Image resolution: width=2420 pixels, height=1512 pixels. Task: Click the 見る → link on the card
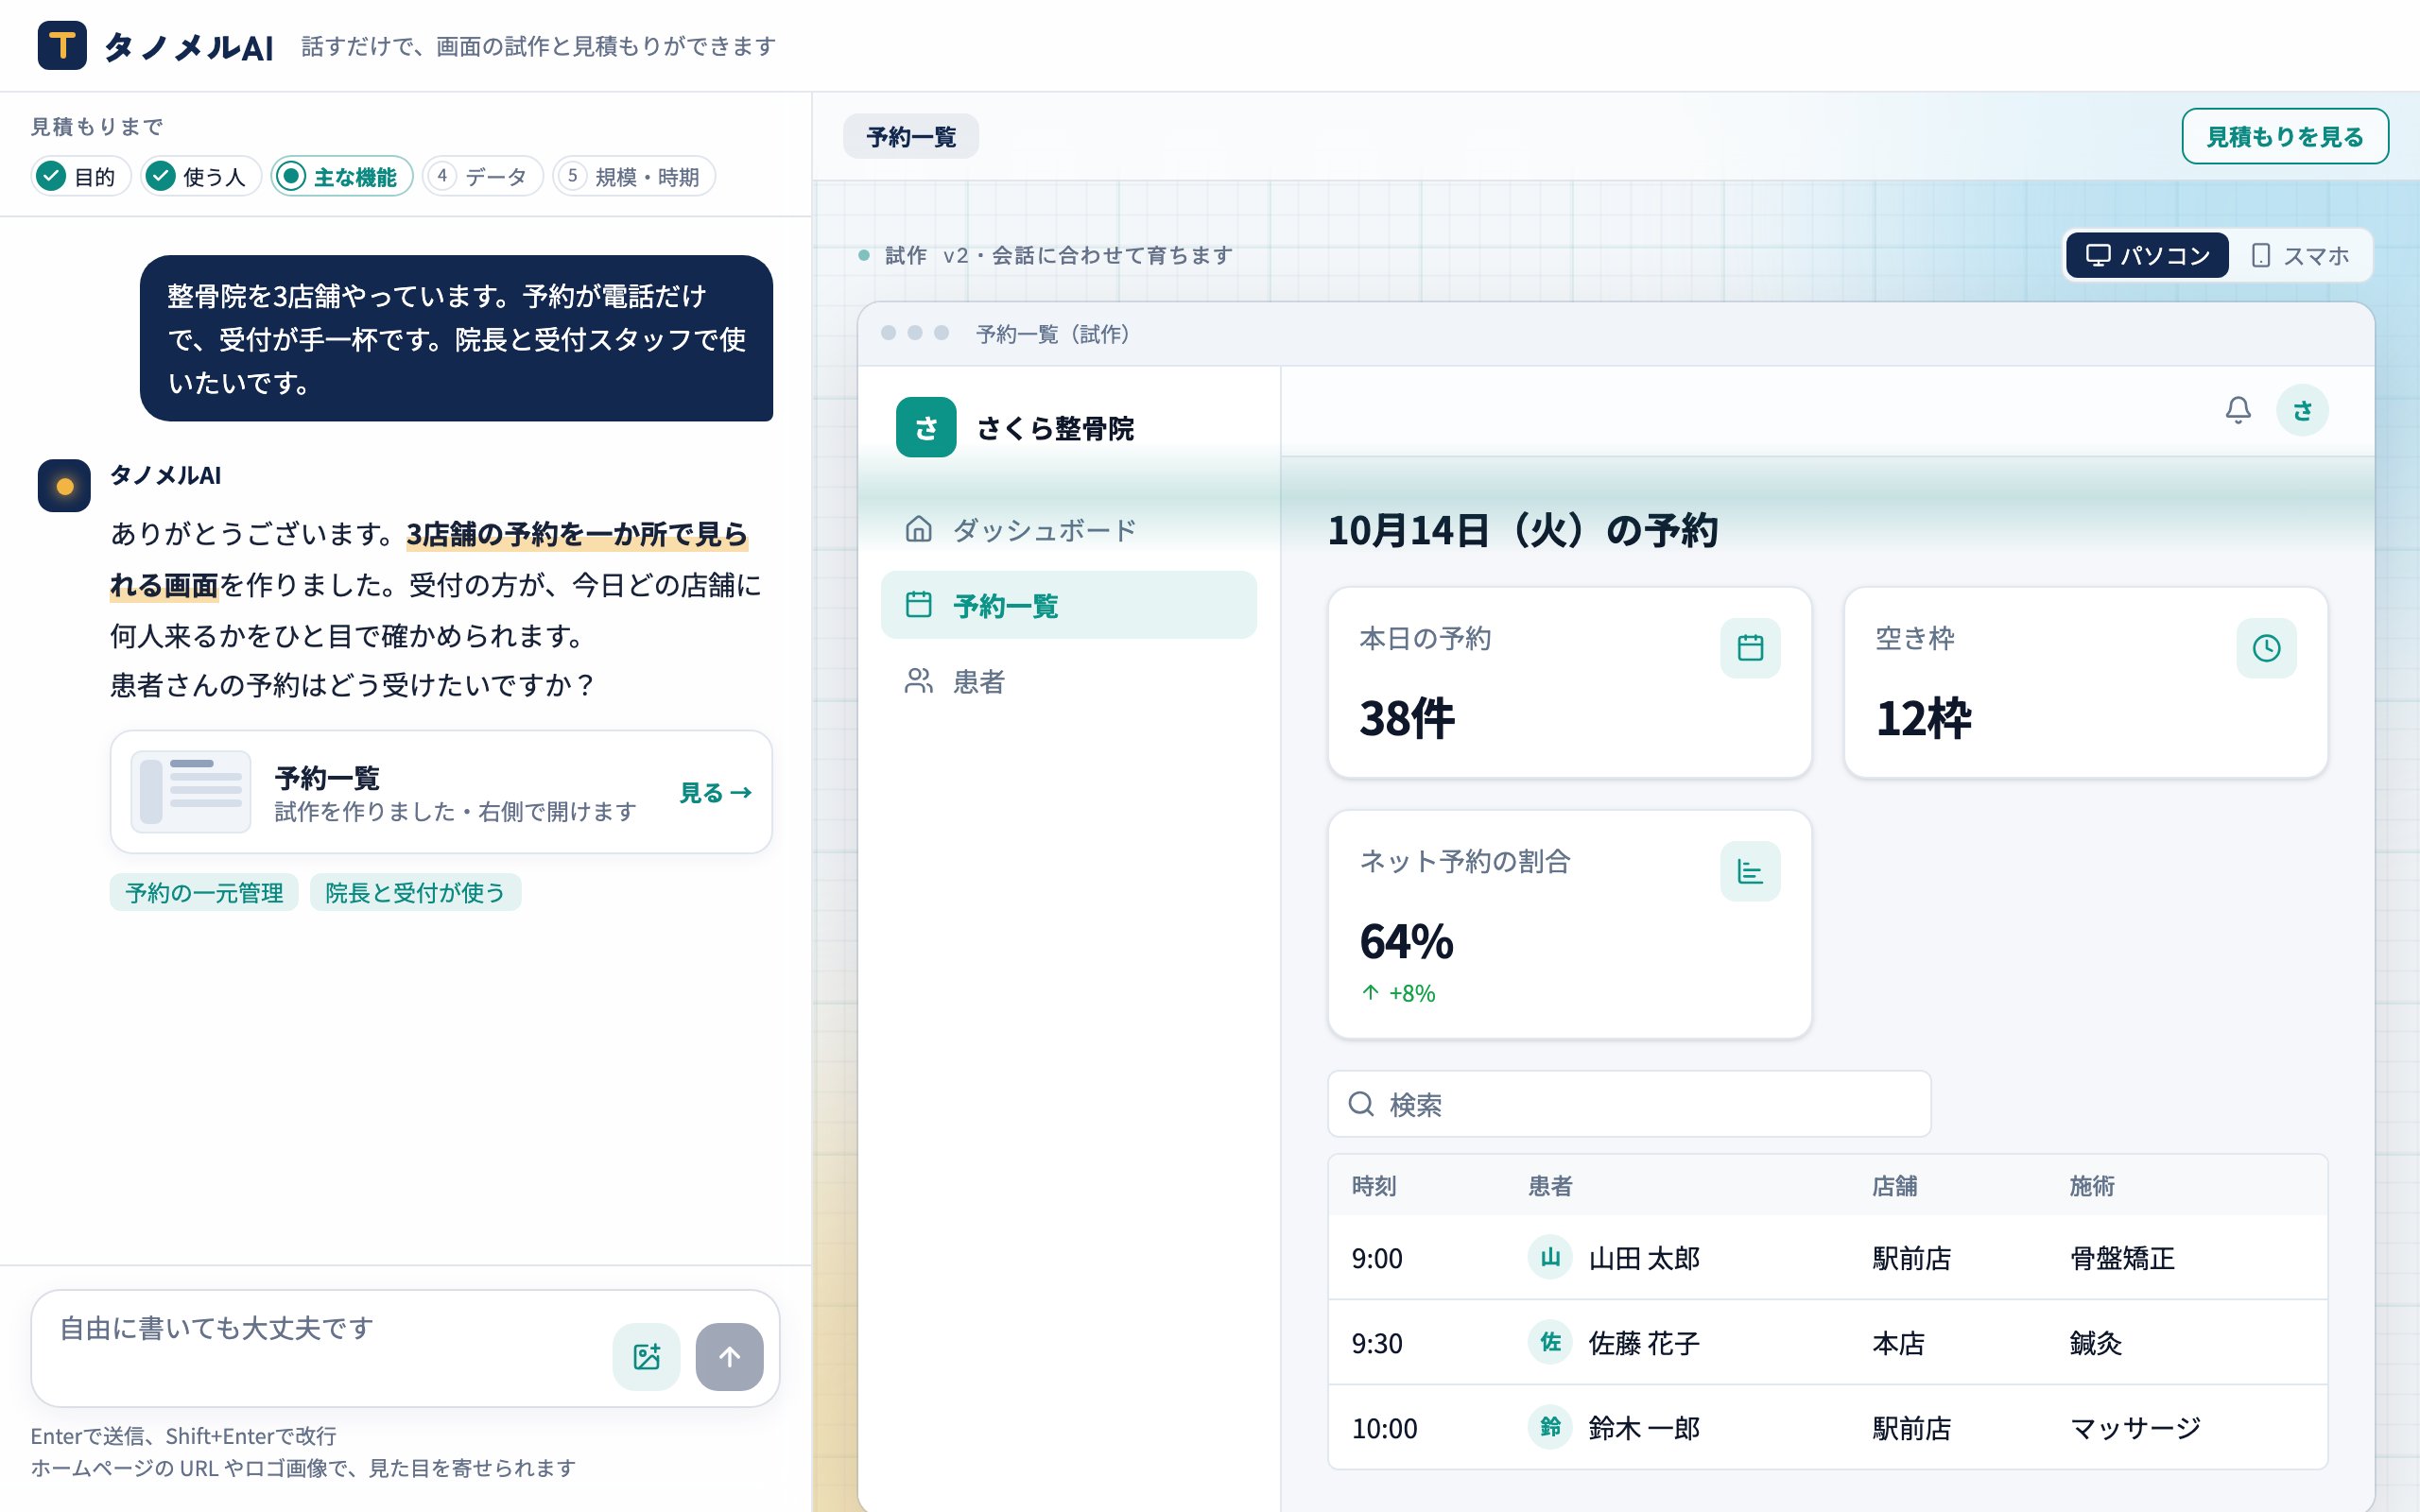click(x=715, y=793)
